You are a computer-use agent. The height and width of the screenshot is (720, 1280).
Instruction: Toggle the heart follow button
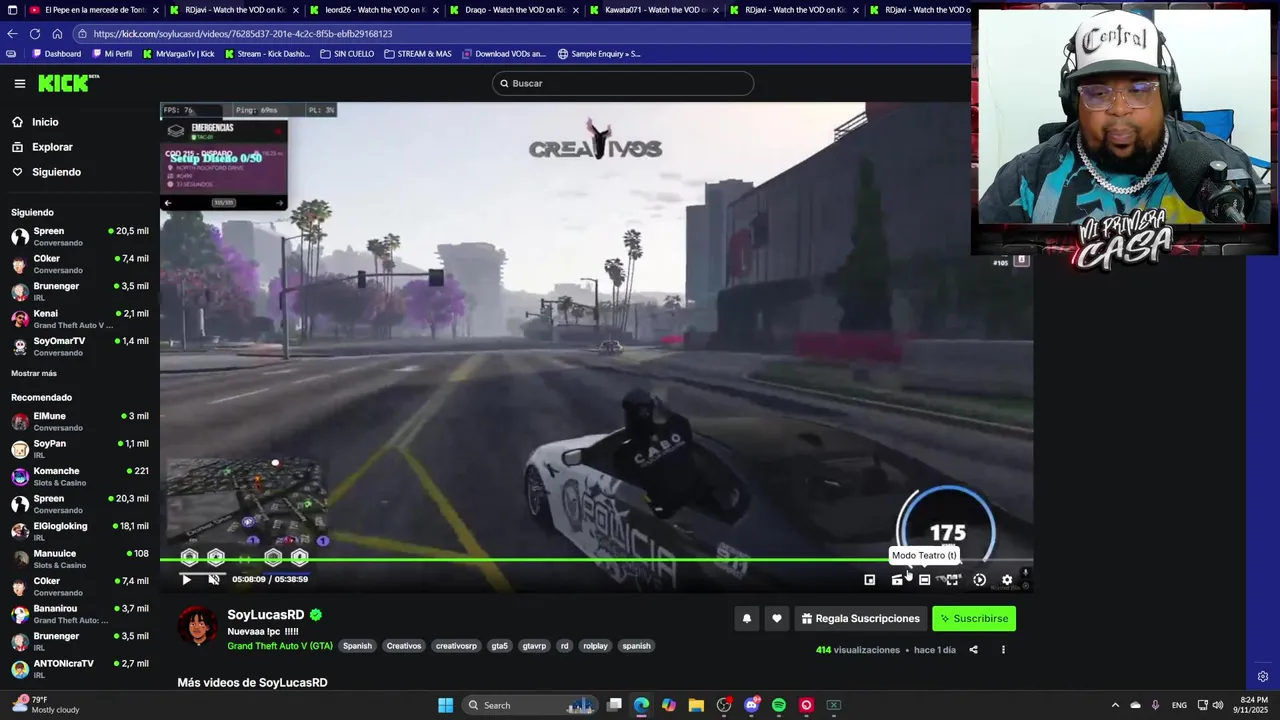tap(777, 619)
